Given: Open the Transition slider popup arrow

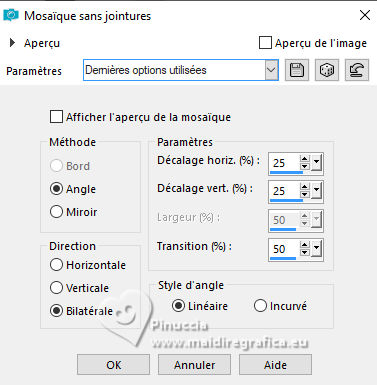Looking at the screenshot, I should pos(316,249).
